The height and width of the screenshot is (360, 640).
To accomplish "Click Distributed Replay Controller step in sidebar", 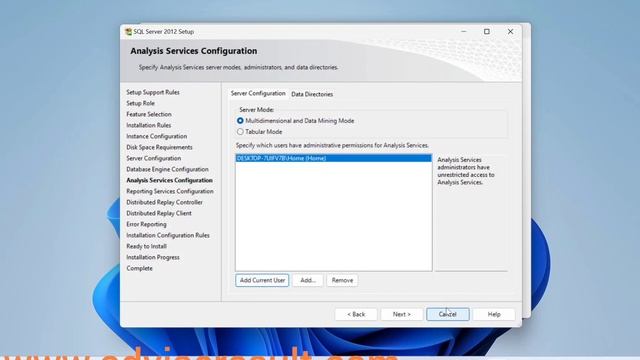I will [164, 202].
